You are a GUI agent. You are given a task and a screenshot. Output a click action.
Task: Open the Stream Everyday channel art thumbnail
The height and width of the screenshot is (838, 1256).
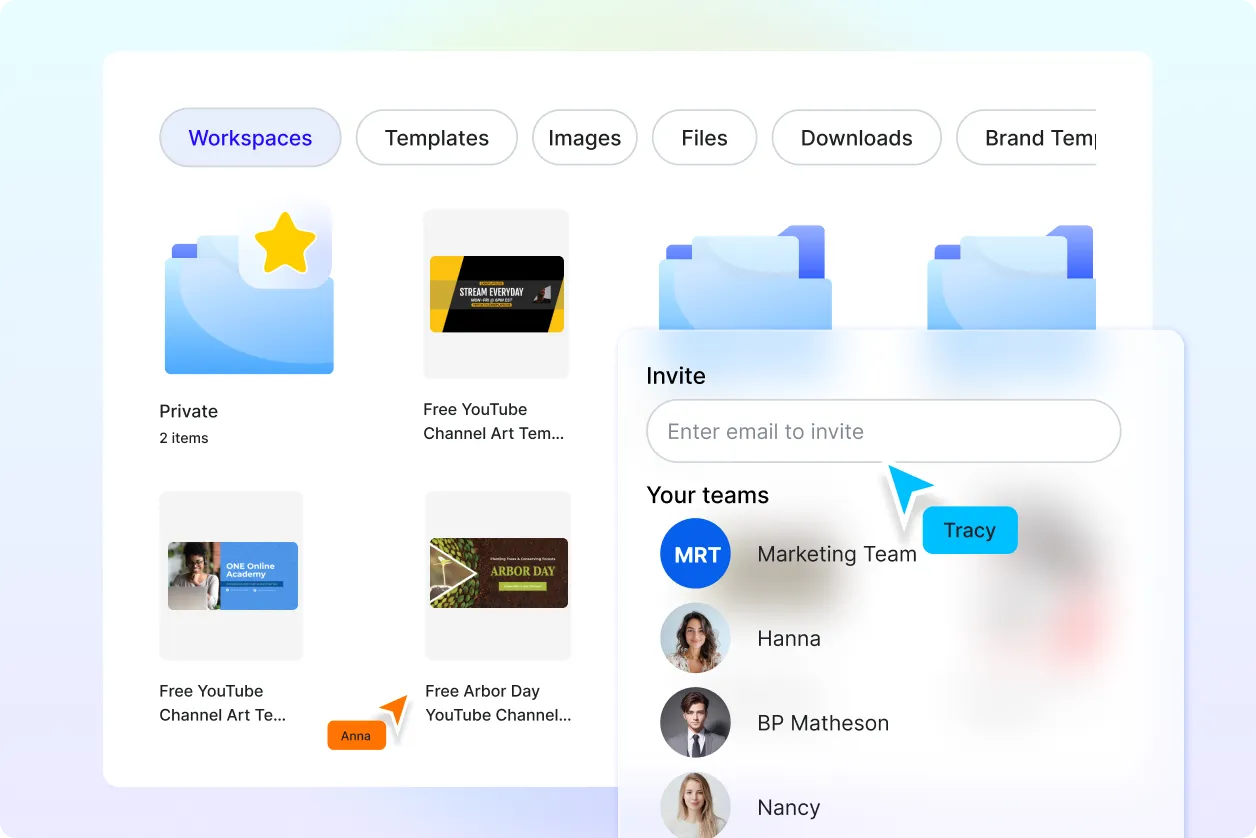click(x=496, y=293)
